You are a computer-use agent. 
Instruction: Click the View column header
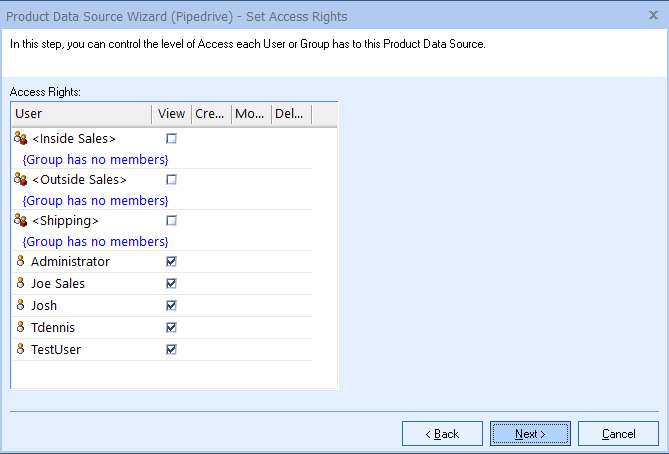pyautogui.click(x=171, y=114)
